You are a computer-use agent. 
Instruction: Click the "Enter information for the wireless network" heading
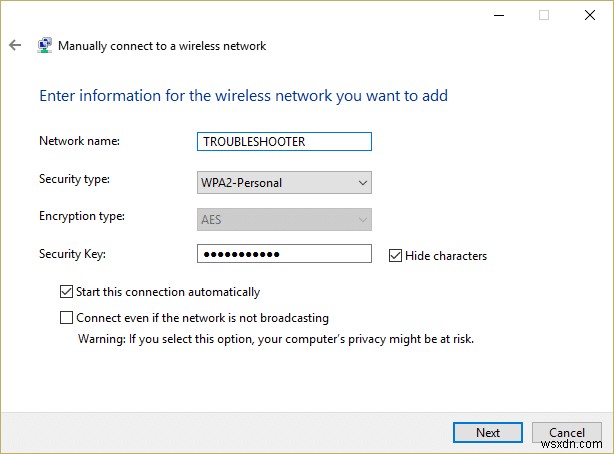point(243,96)
